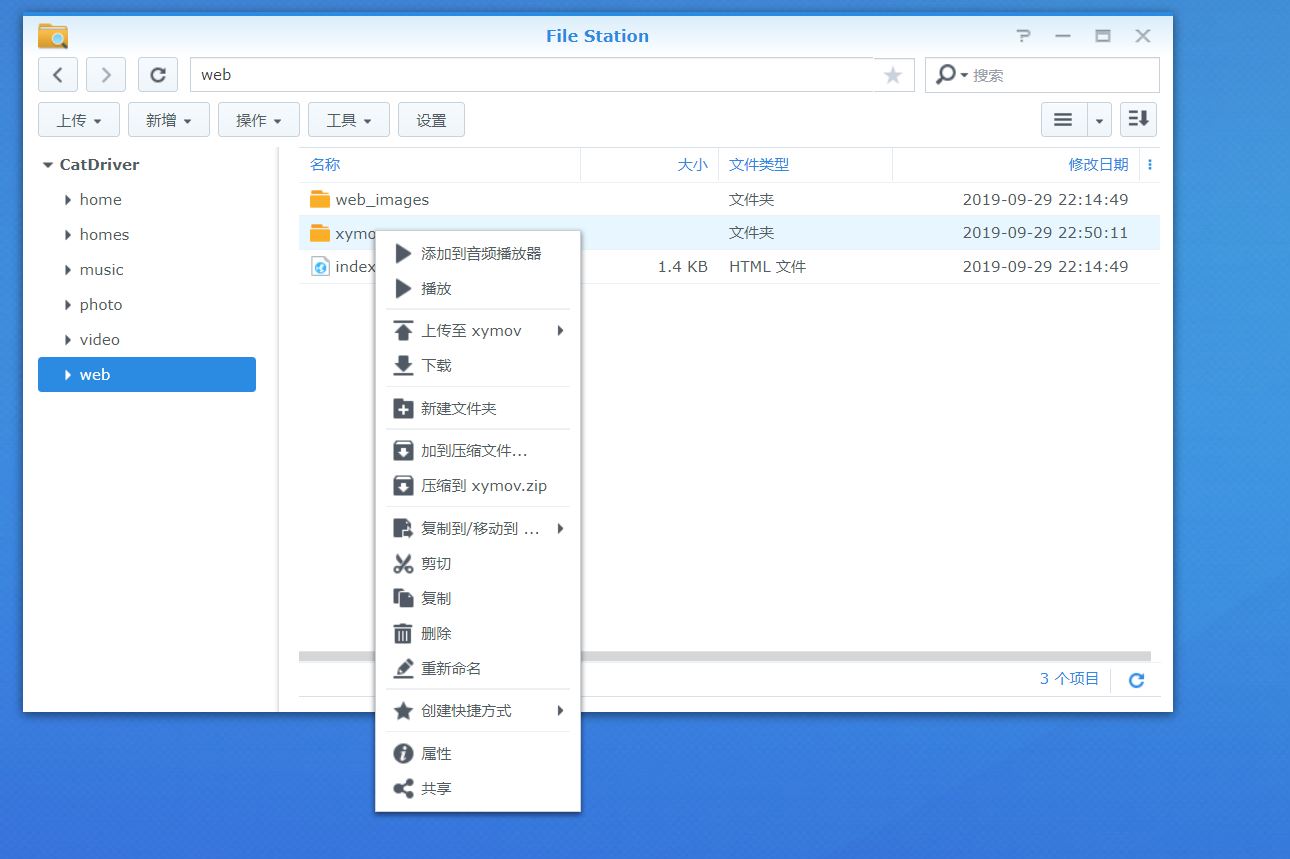Open the 设置 button
Screen dimensions: 1290x859
pyautogui.click(x=431, y=119)
